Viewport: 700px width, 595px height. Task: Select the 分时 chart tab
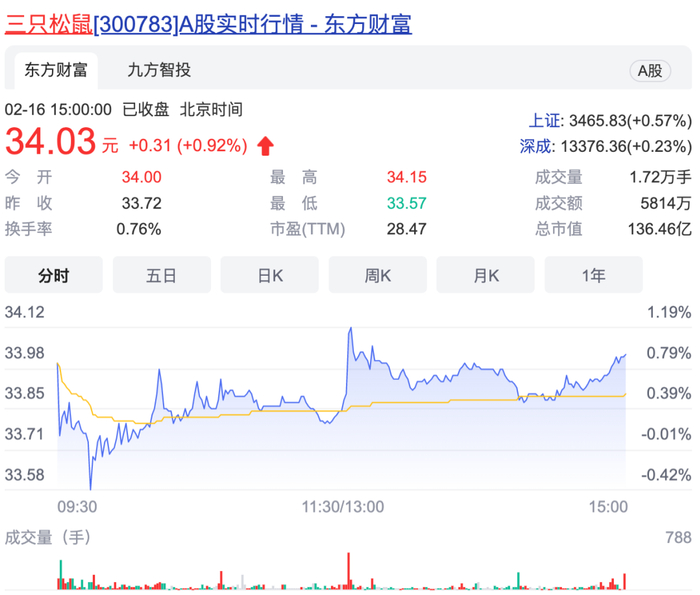(54, 275)
